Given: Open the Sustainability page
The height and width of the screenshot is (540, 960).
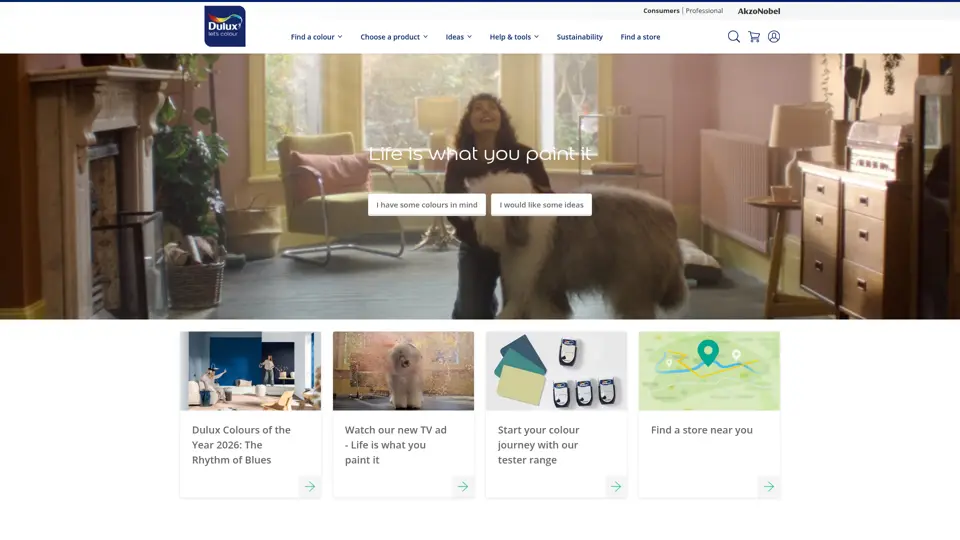Looking at the screenshot, I should tap(579, 37).
